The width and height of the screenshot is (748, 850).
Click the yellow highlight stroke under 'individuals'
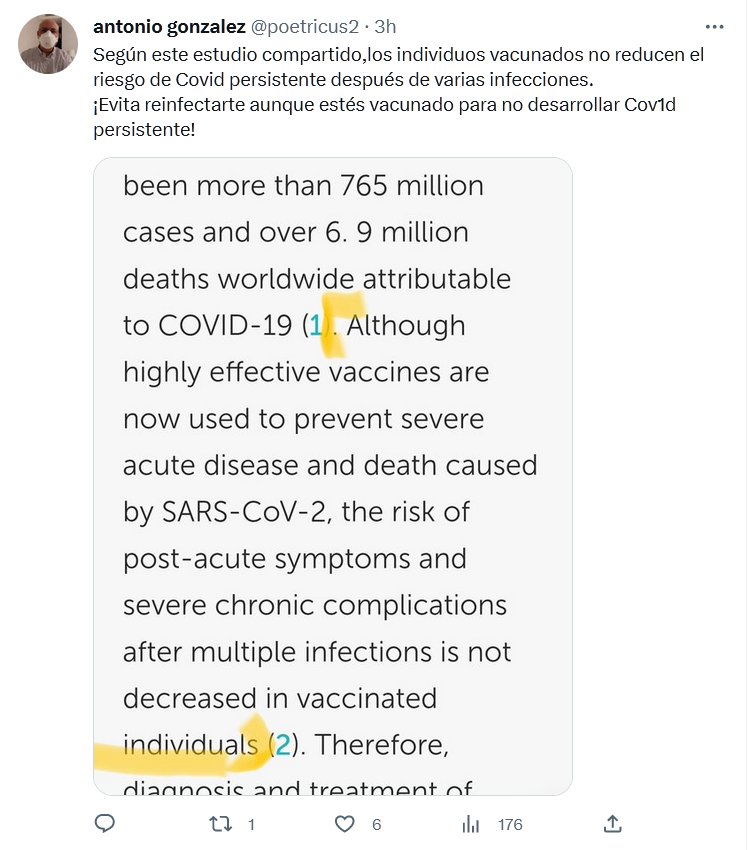[170, 757]
